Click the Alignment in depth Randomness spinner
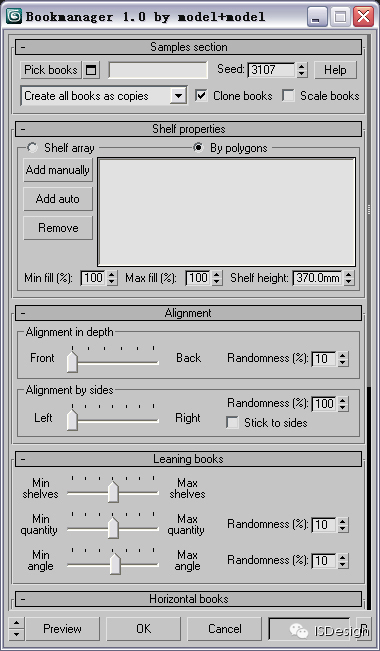The height and width of the screenshot is (651, 380). (342, 359)
